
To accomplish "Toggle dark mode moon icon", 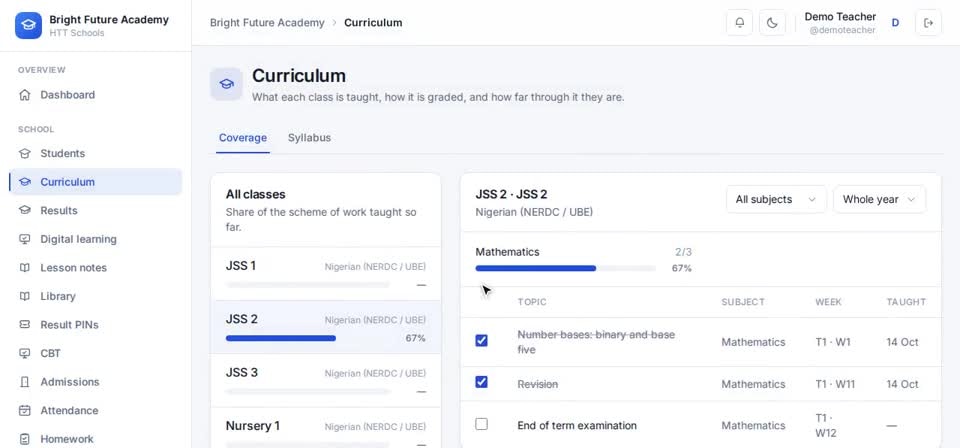I will tap(772, 23).
